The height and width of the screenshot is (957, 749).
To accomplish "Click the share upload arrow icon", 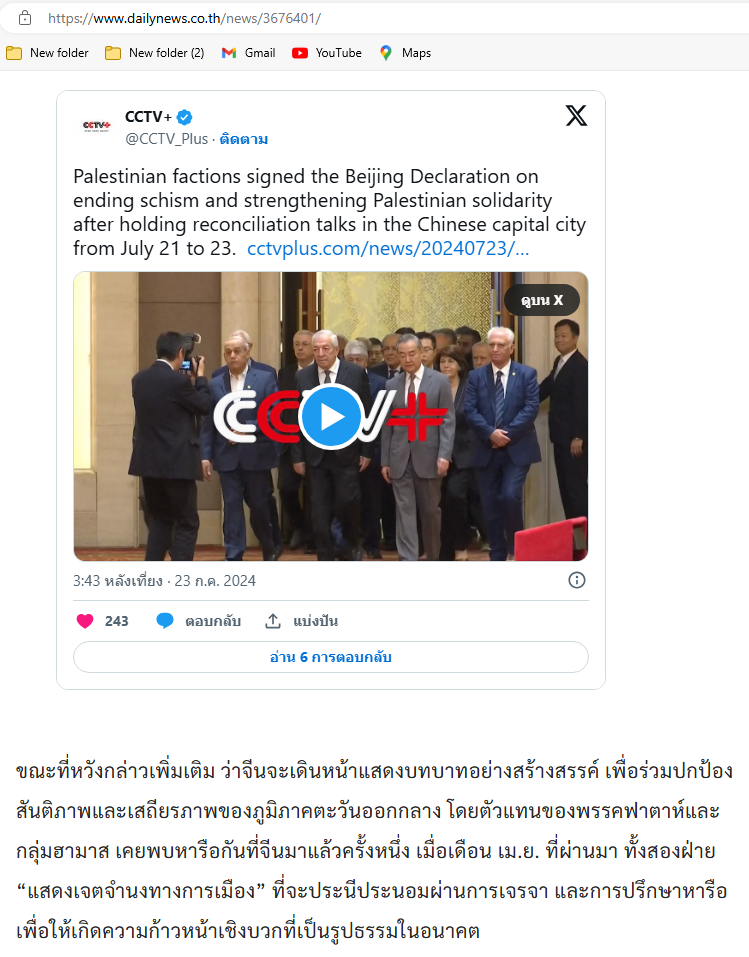I will 273,621.
